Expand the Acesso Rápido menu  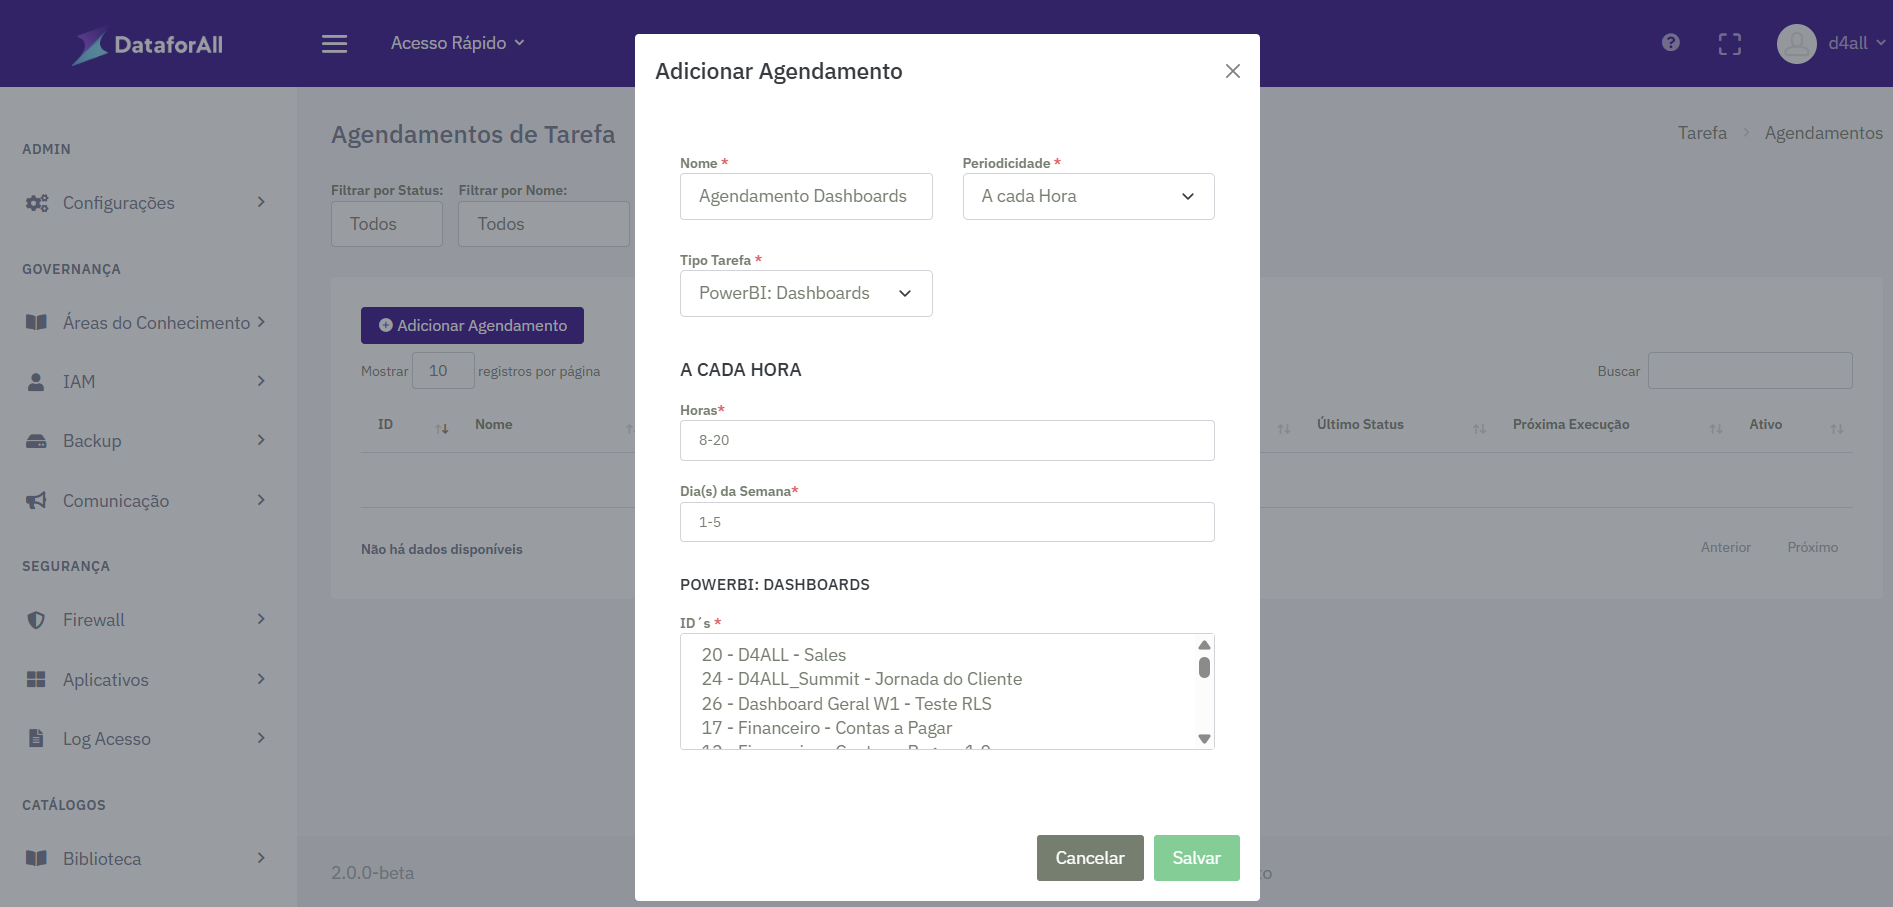(x=457, y=44)
